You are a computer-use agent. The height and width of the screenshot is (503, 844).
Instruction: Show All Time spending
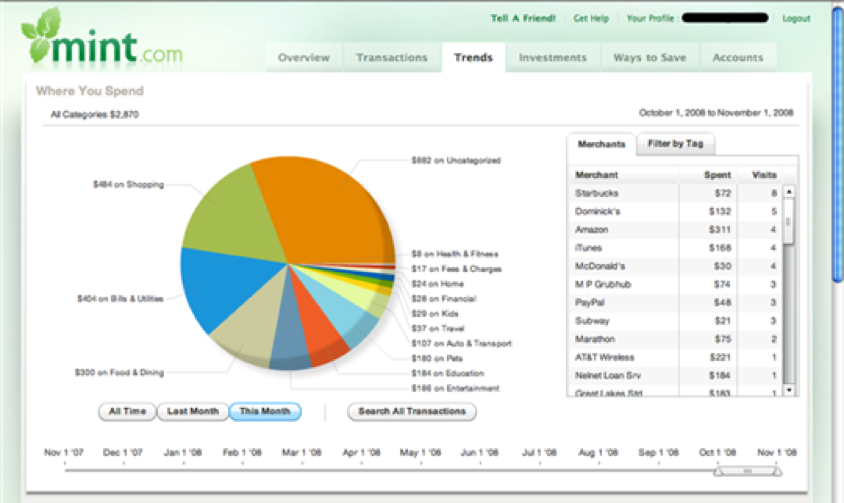[128, 411]
